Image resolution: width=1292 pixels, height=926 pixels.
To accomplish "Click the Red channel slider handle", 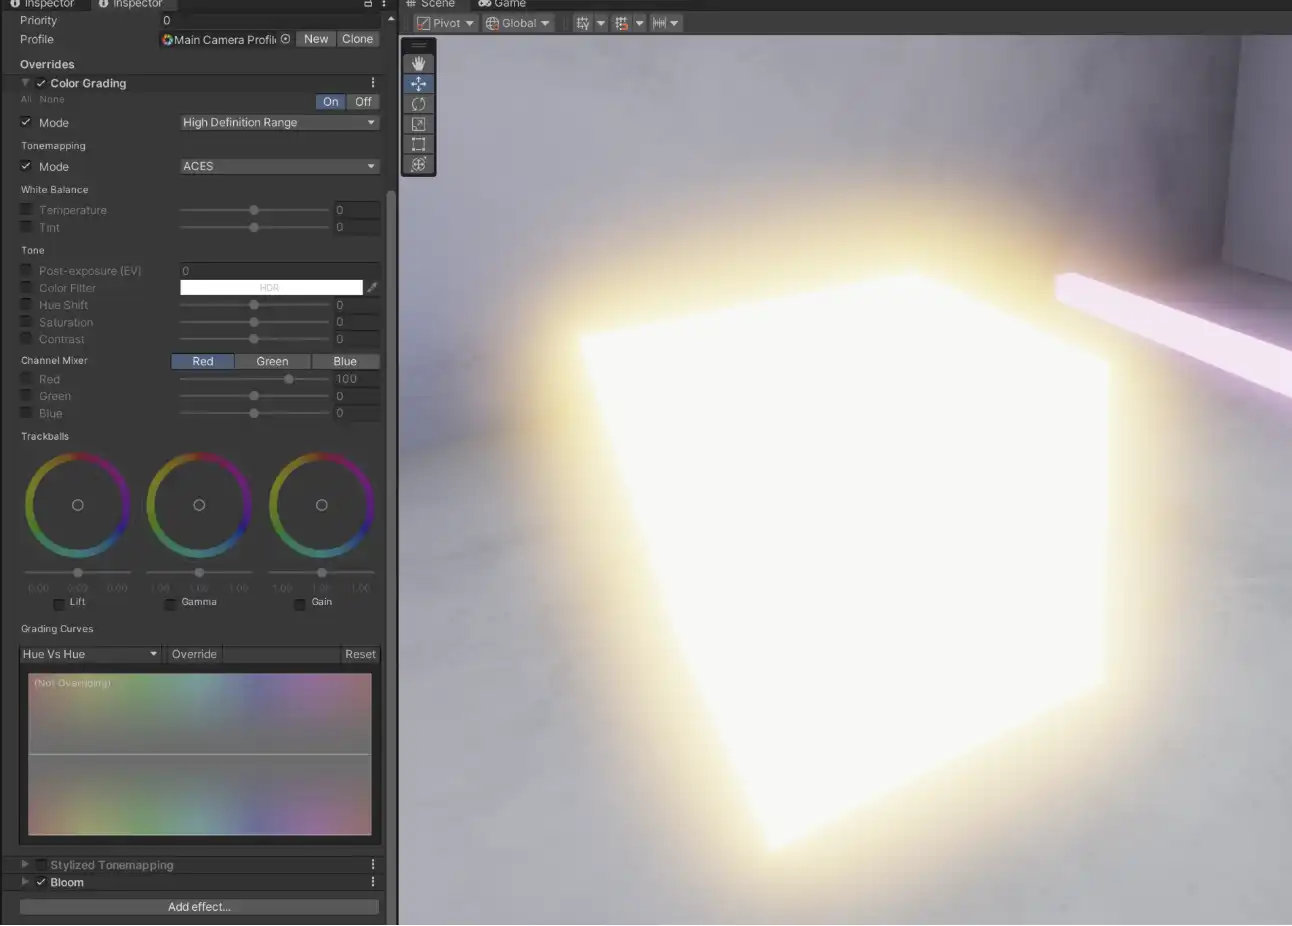I will [289, 379].
